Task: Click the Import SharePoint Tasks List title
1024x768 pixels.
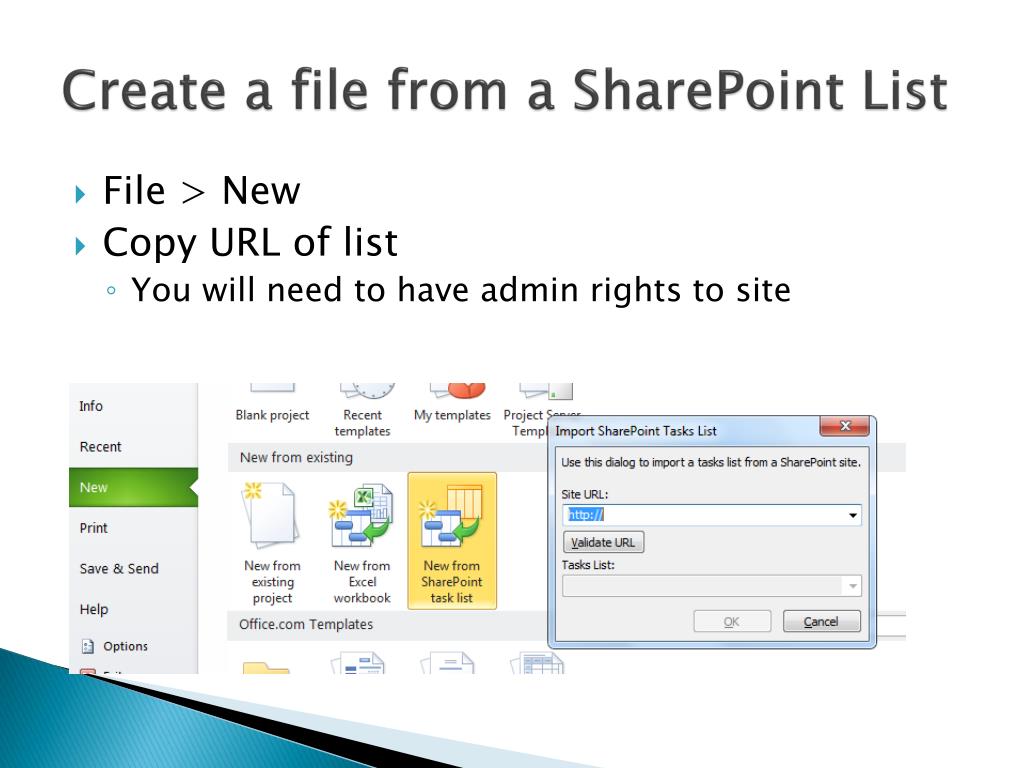Action: (x=635, y=431)
